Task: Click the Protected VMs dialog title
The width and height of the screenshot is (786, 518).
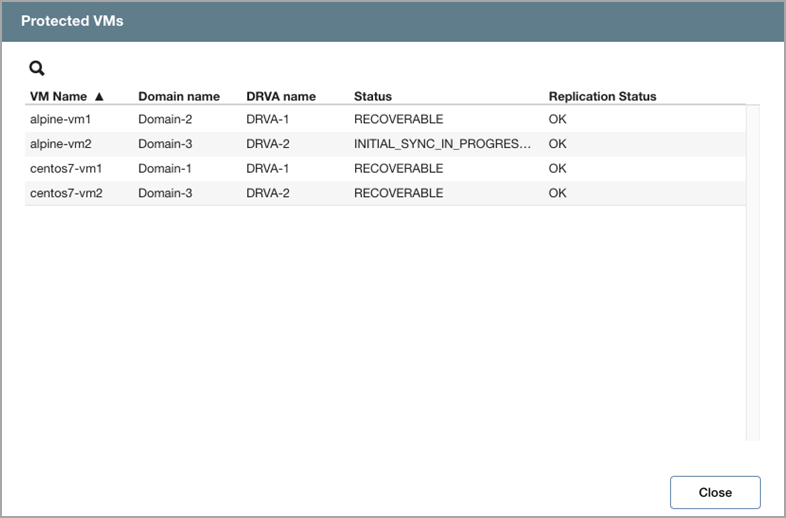Action: click(72, 21)
